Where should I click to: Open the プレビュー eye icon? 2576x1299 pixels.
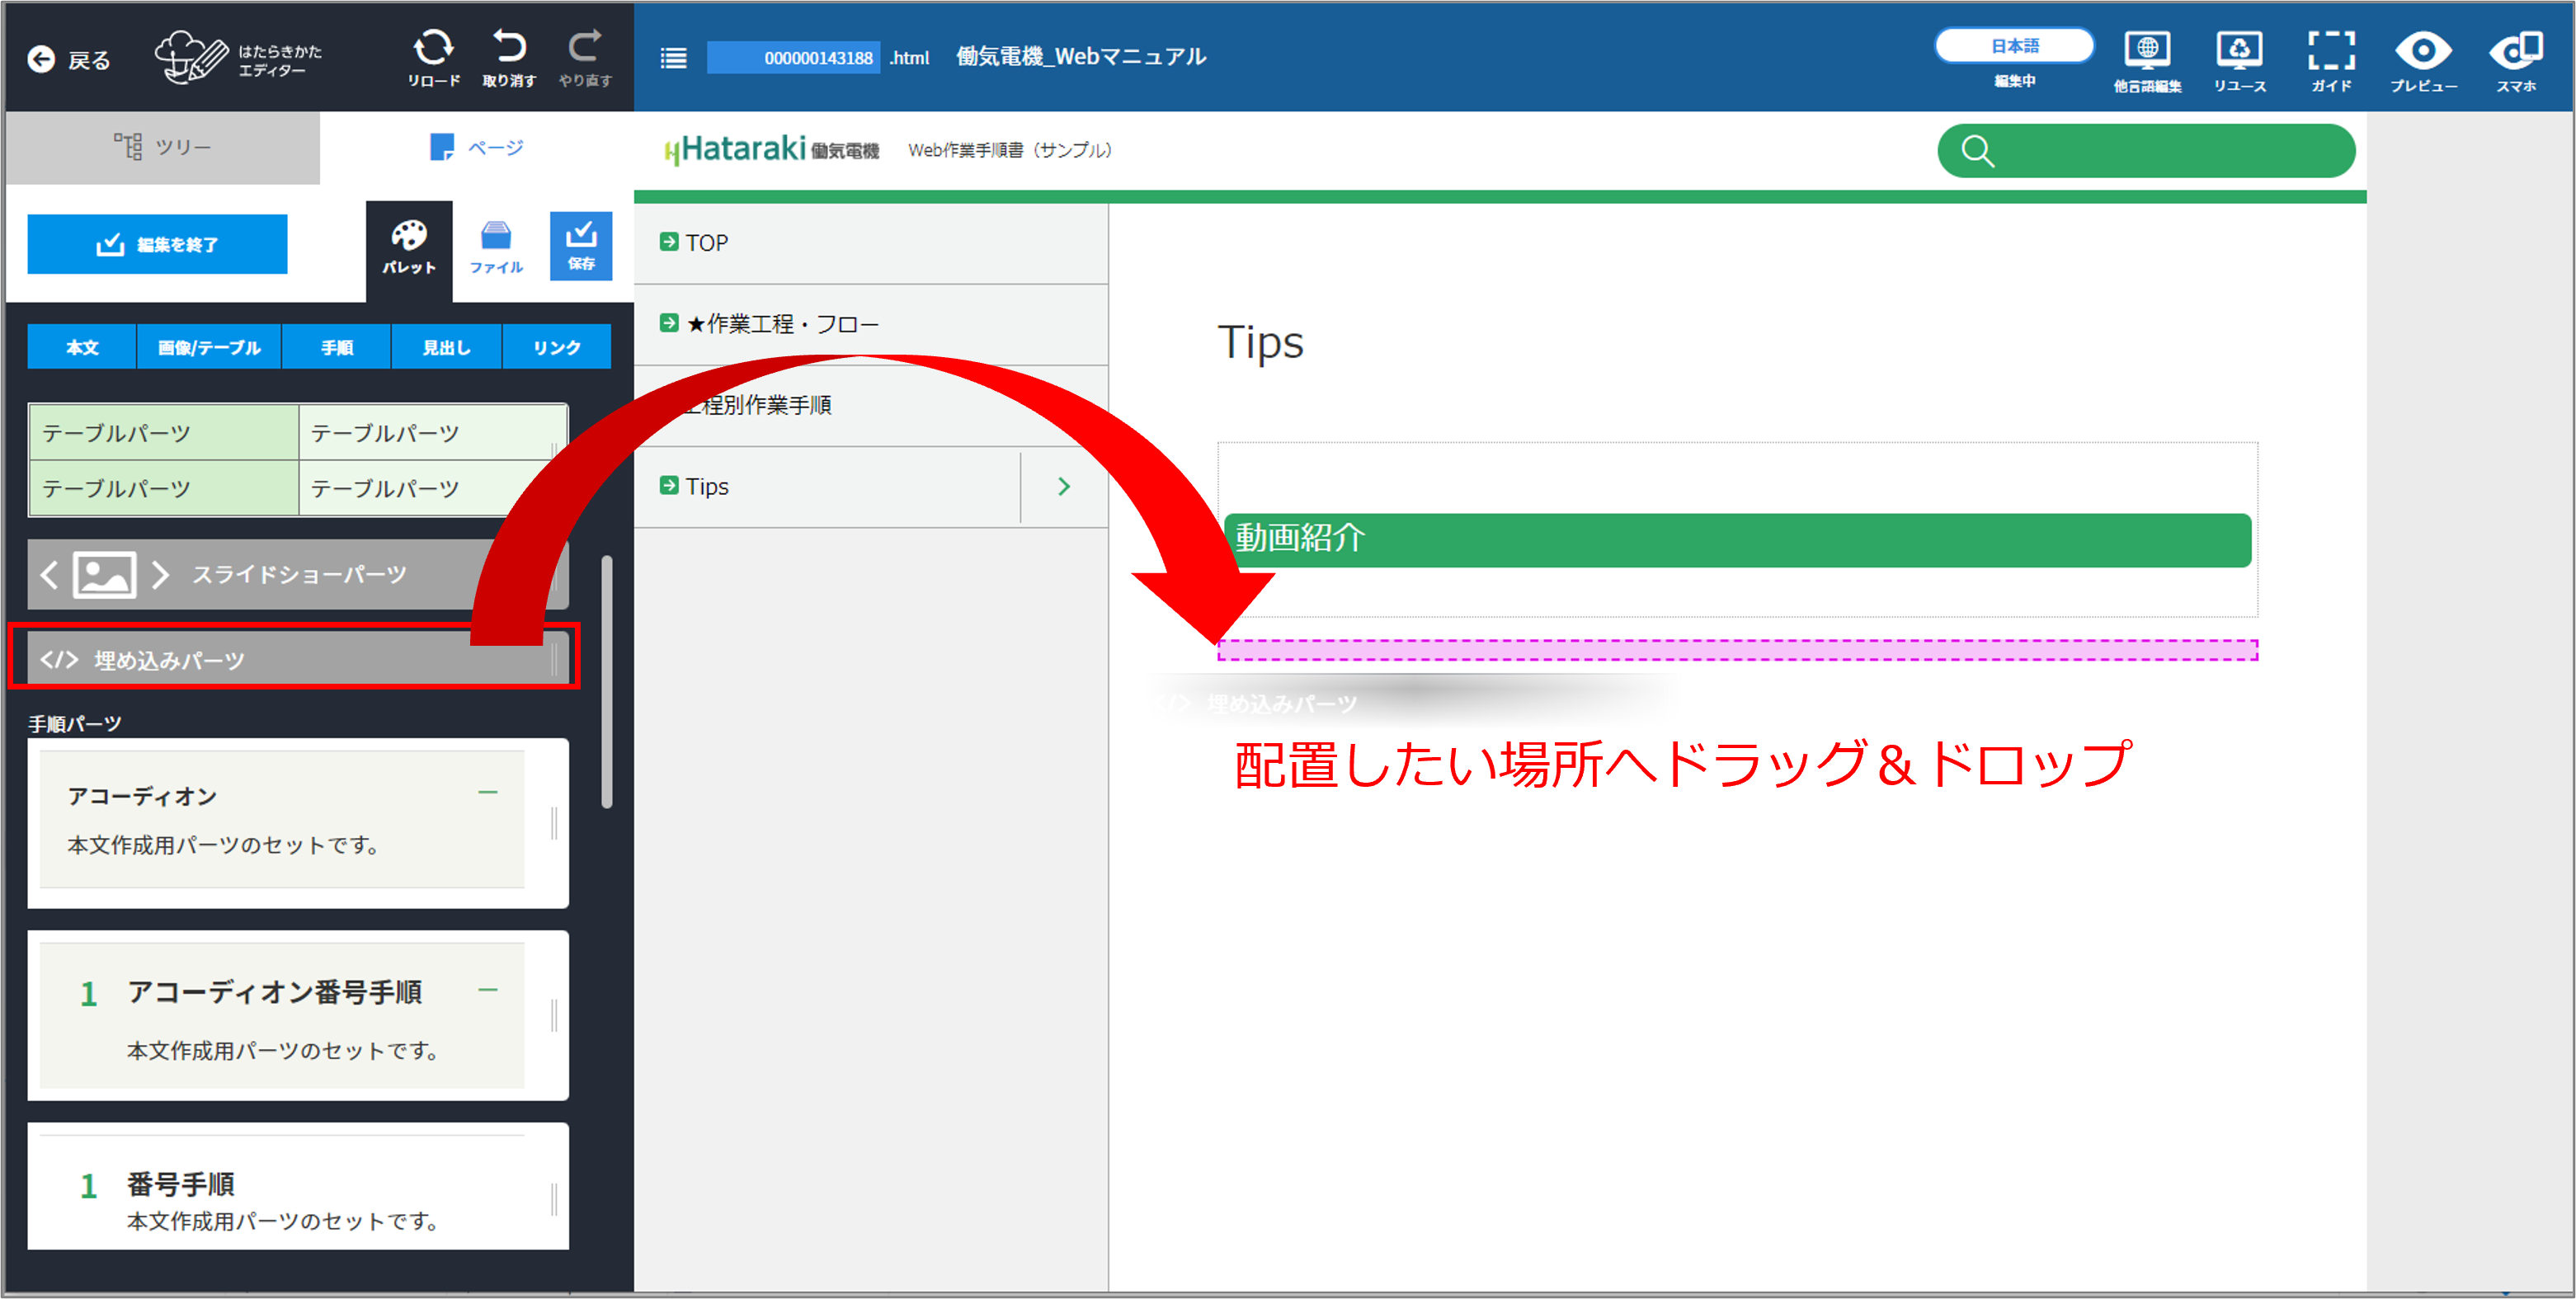coord(2422,52)
